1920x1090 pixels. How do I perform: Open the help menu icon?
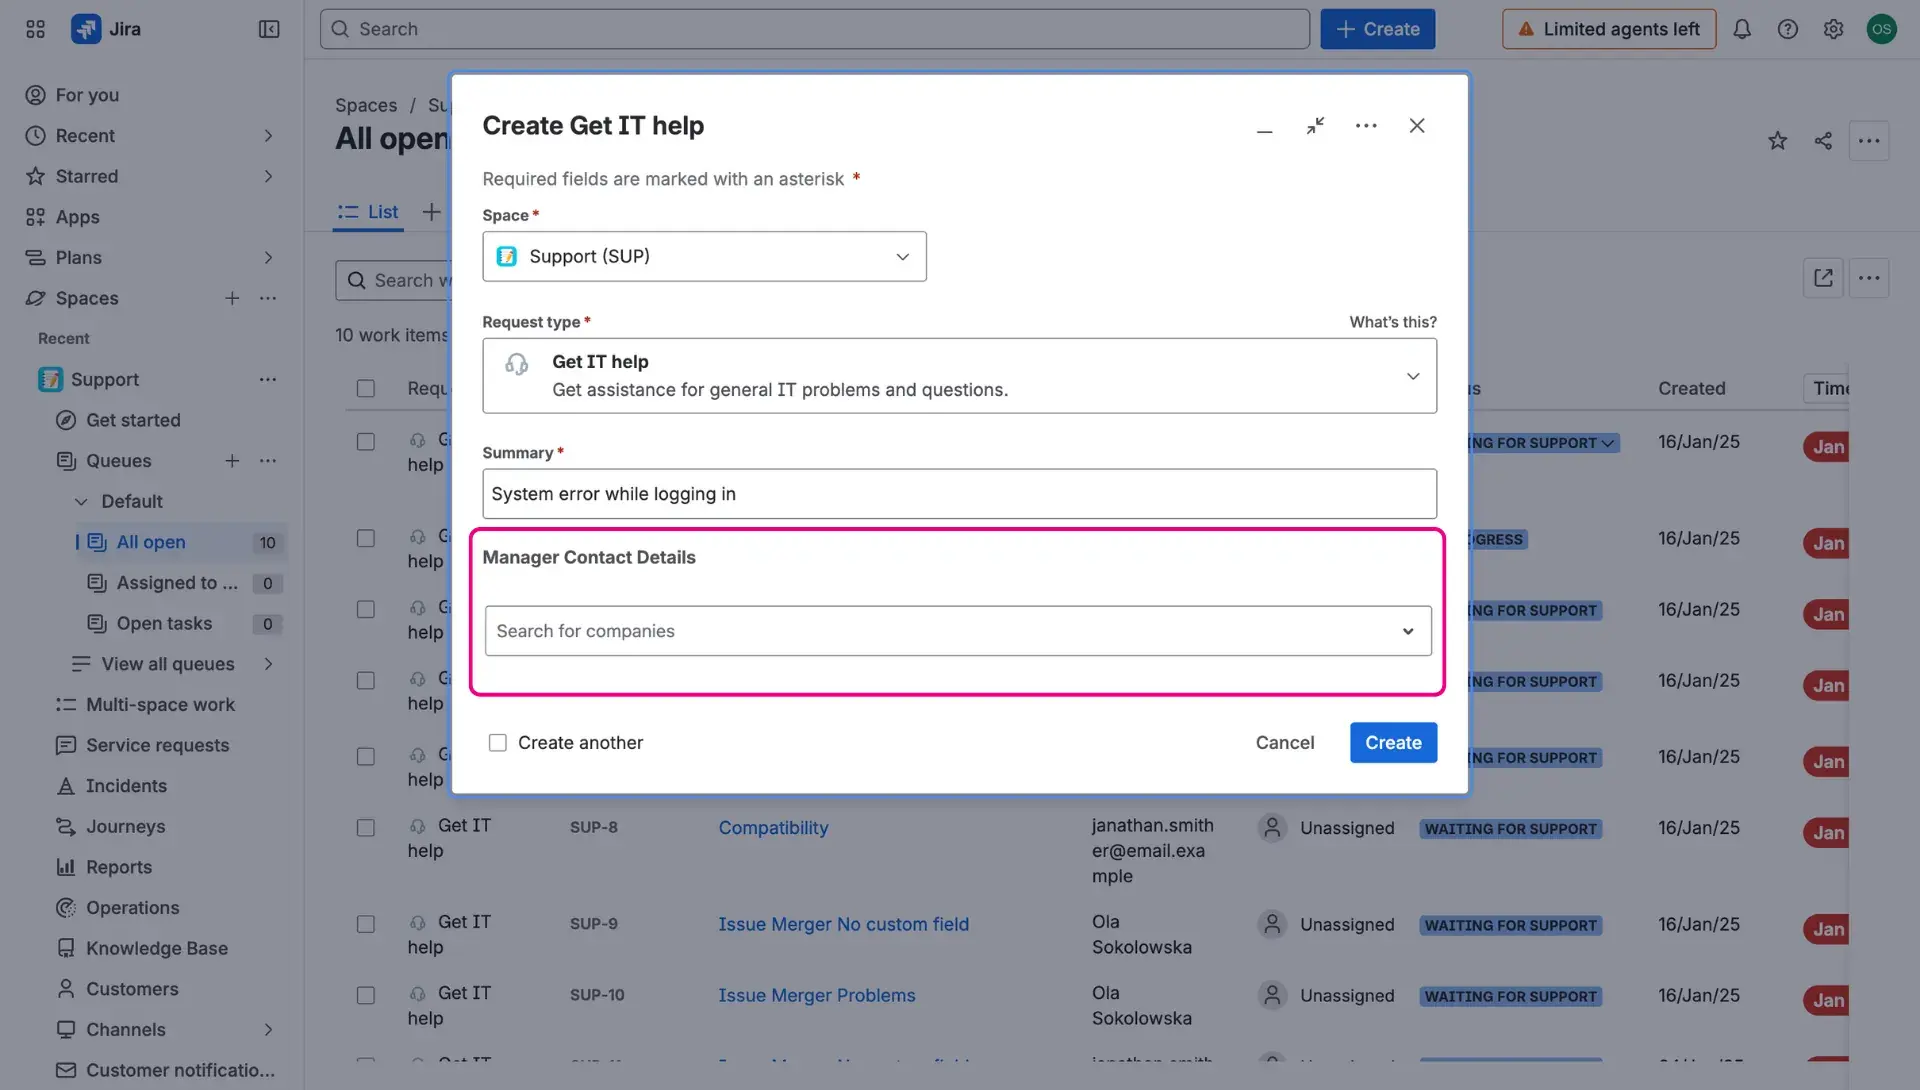point(1788,29)
